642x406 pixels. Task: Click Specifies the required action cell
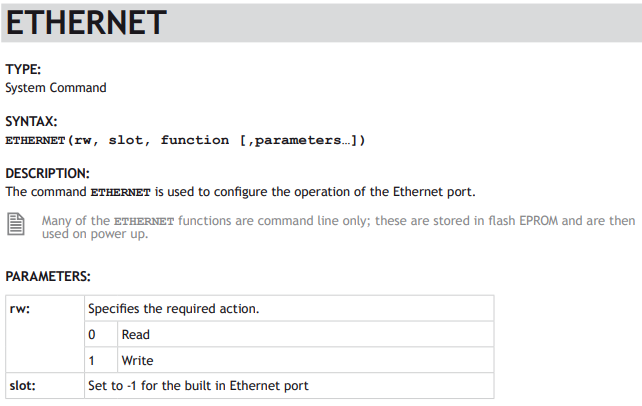[x=289, y=309]
